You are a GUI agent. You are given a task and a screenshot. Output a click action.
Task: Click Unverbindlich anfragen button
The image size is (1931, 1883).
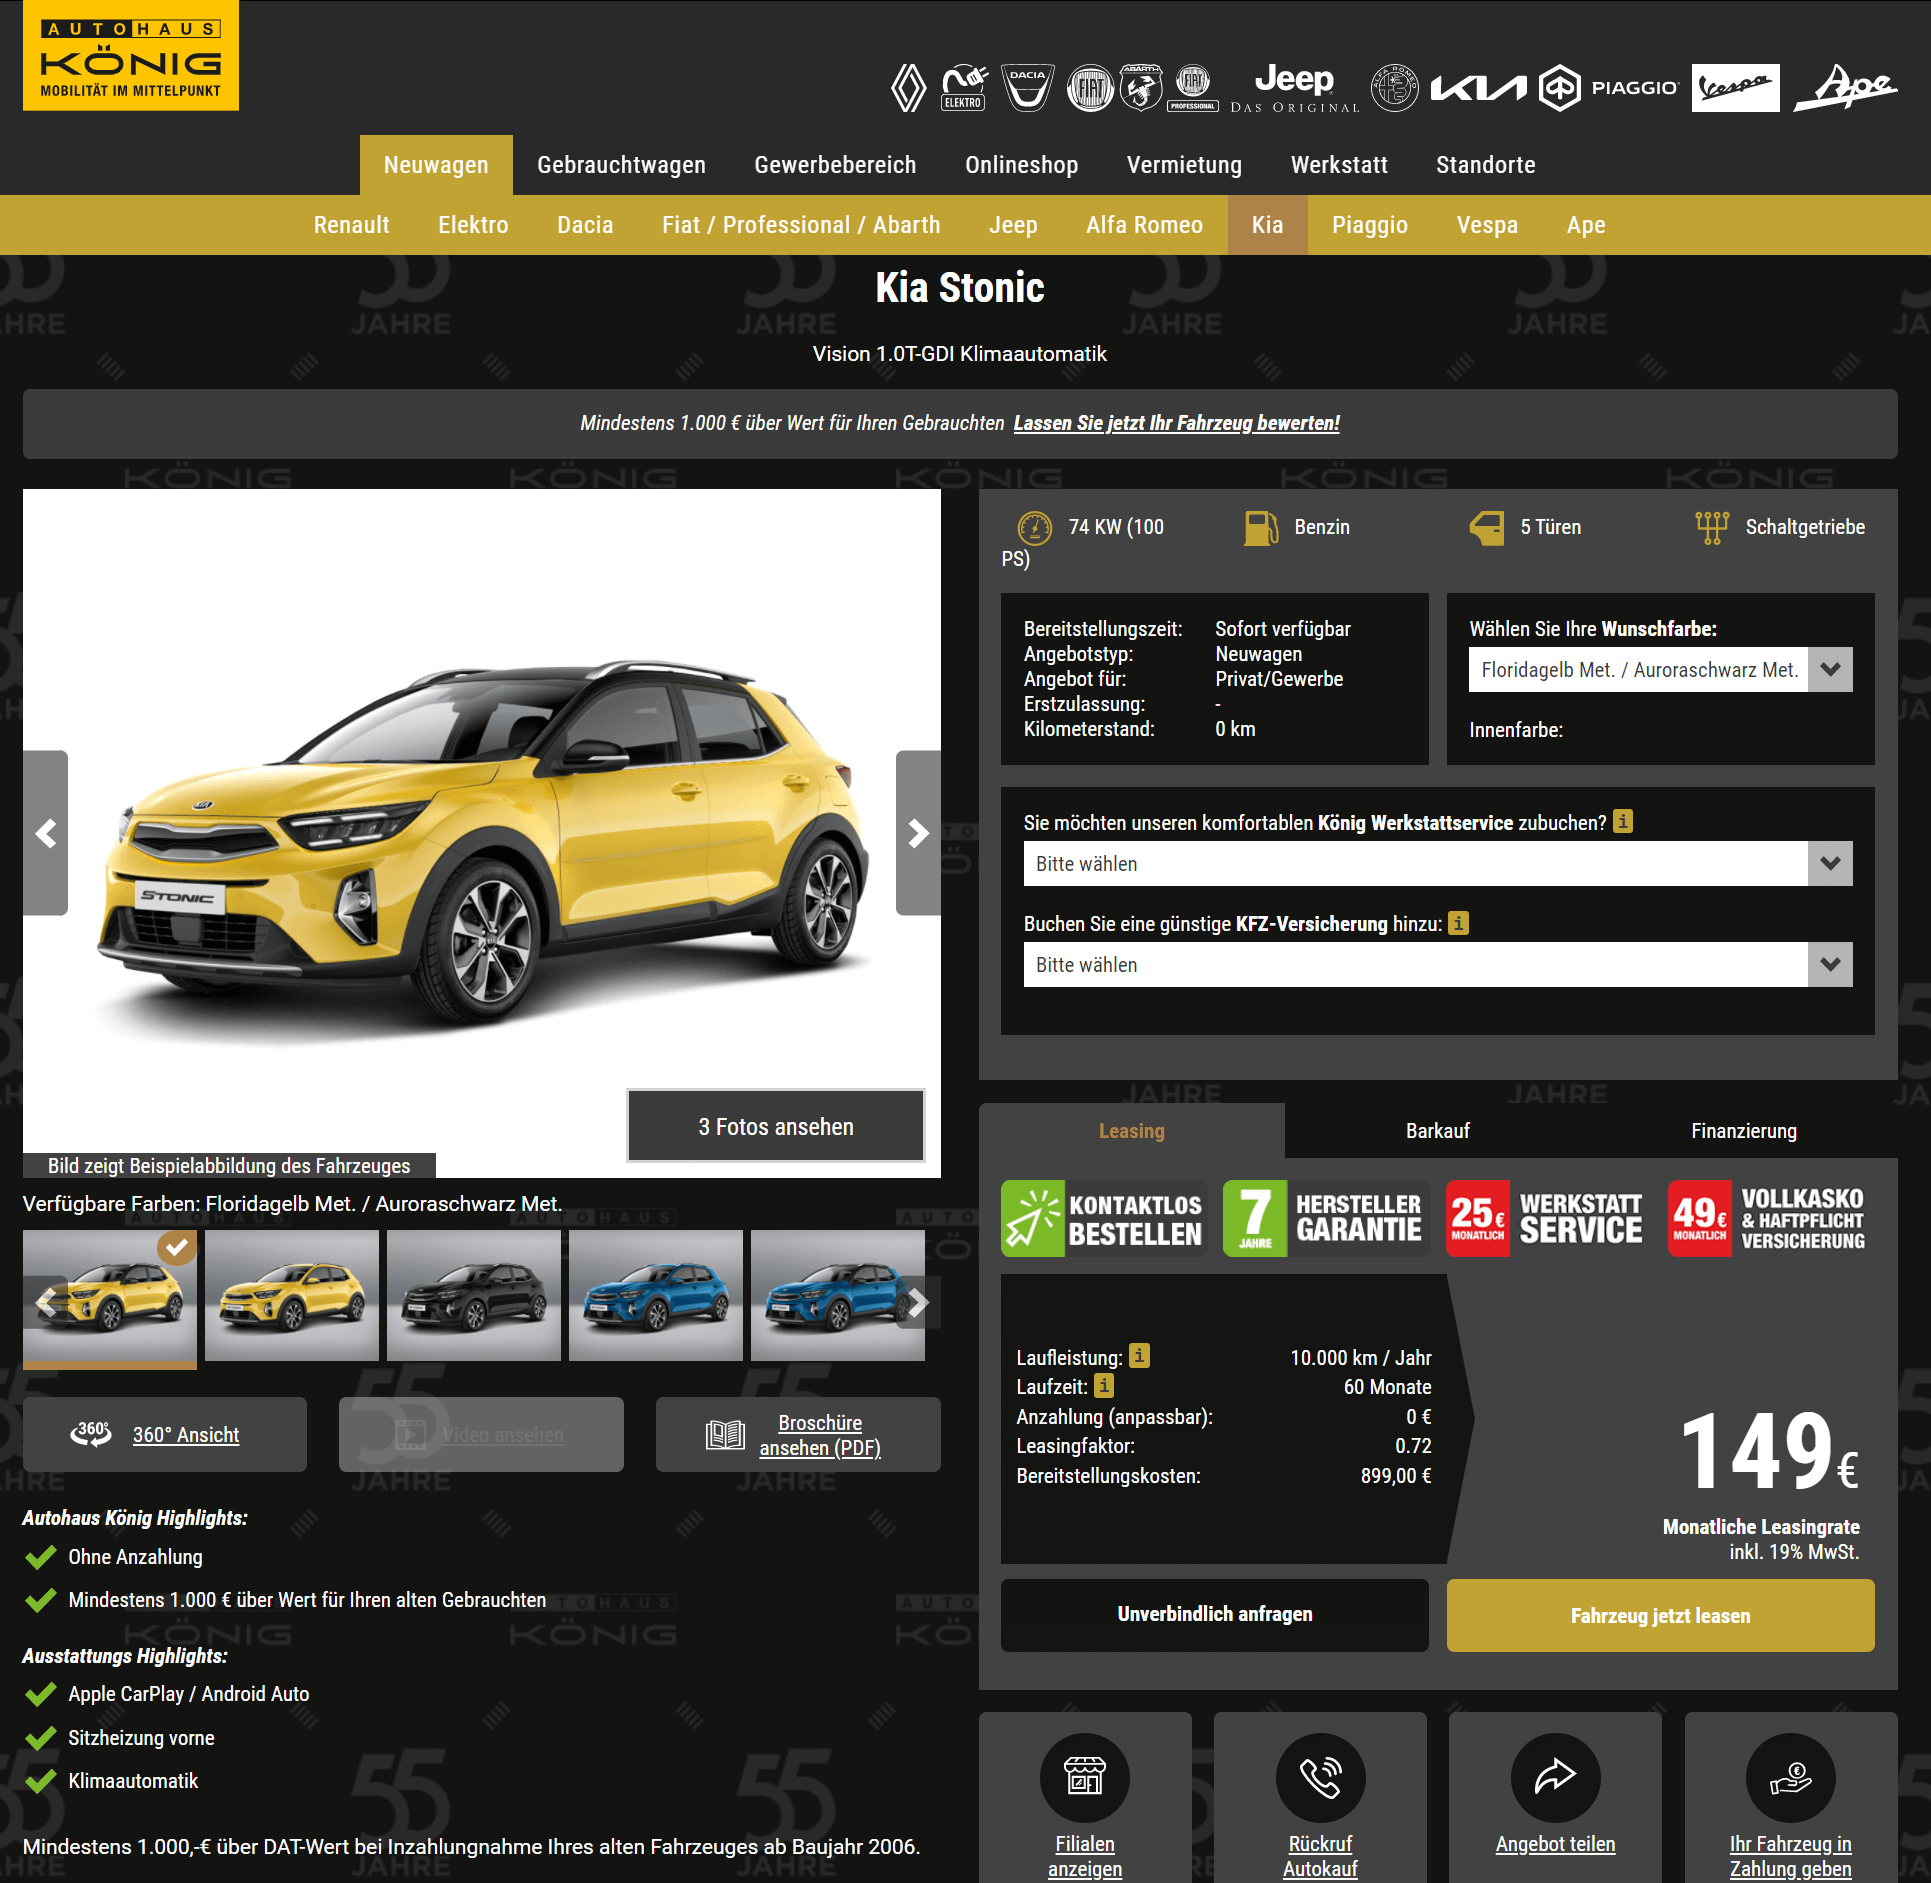pos(1214,1615)
